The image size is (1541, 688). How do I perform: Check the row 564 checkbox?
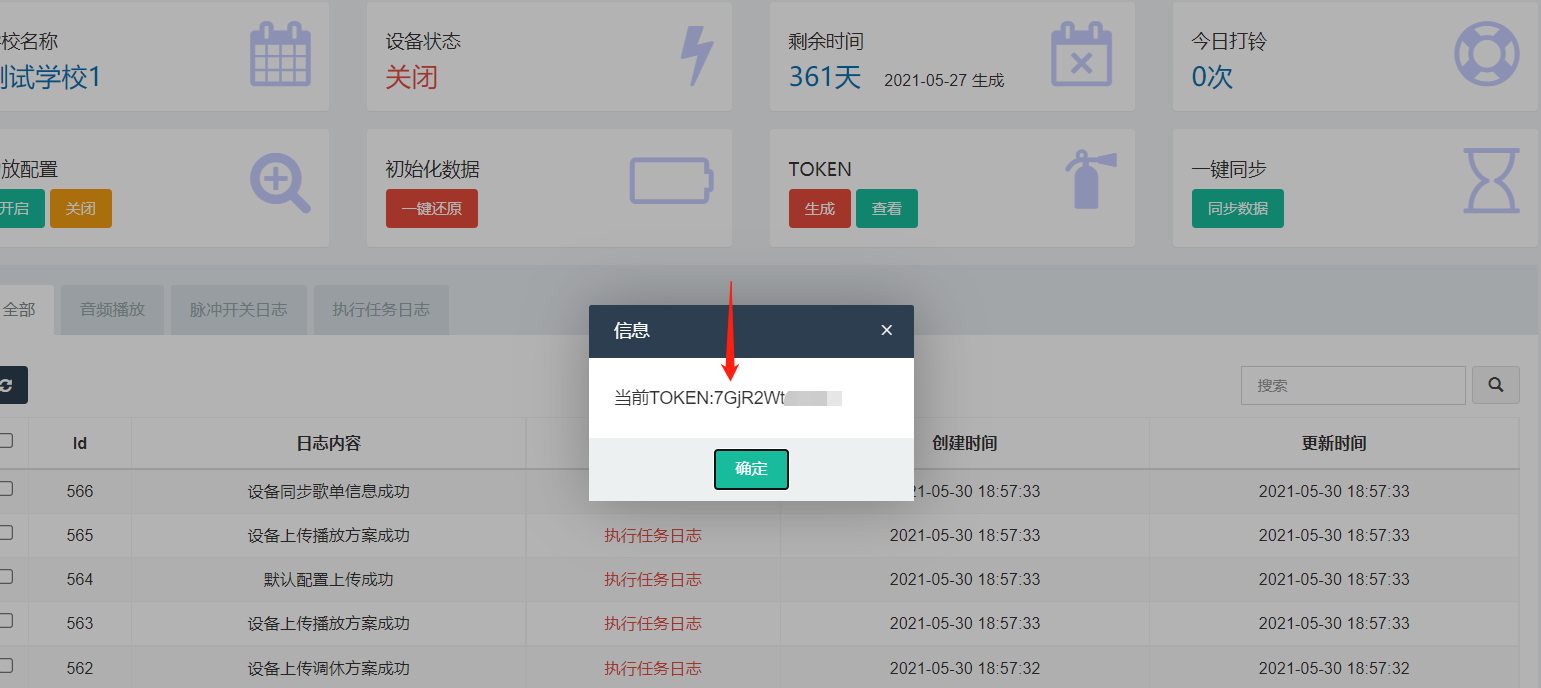click(6, 577)
